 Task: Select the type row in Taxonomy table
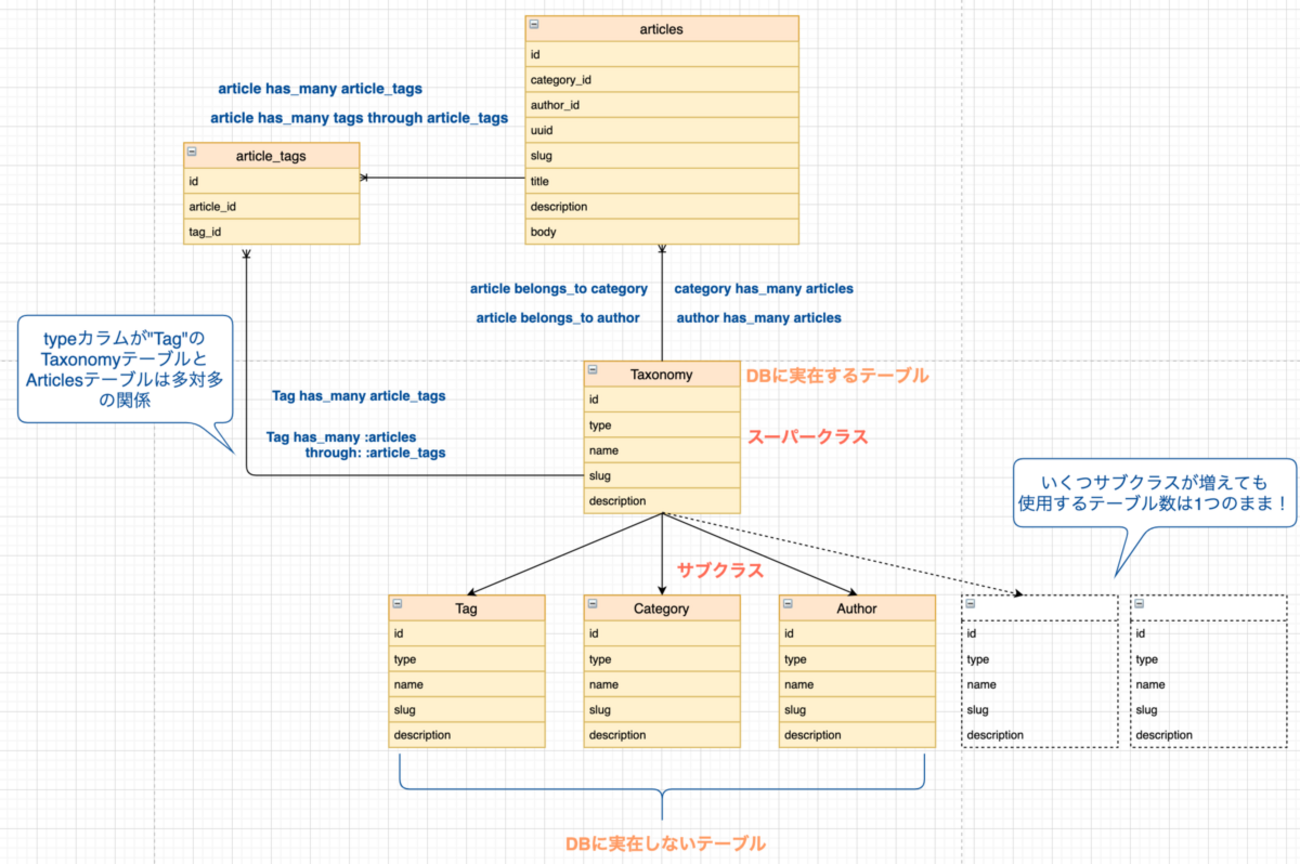click(661, 425)
